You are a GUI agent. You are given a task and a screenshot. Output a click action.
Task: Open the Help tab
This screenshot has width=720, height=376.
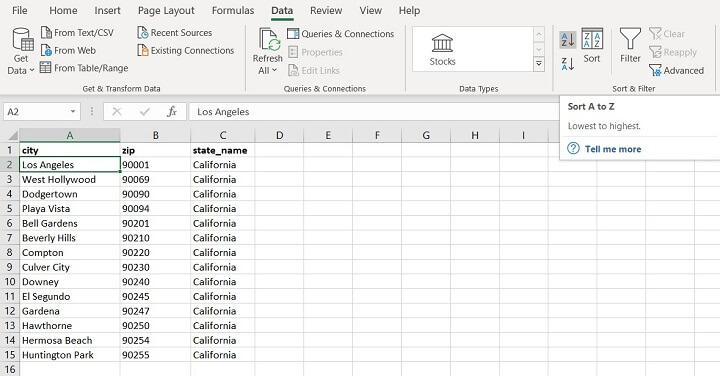[x=409, y=11]
